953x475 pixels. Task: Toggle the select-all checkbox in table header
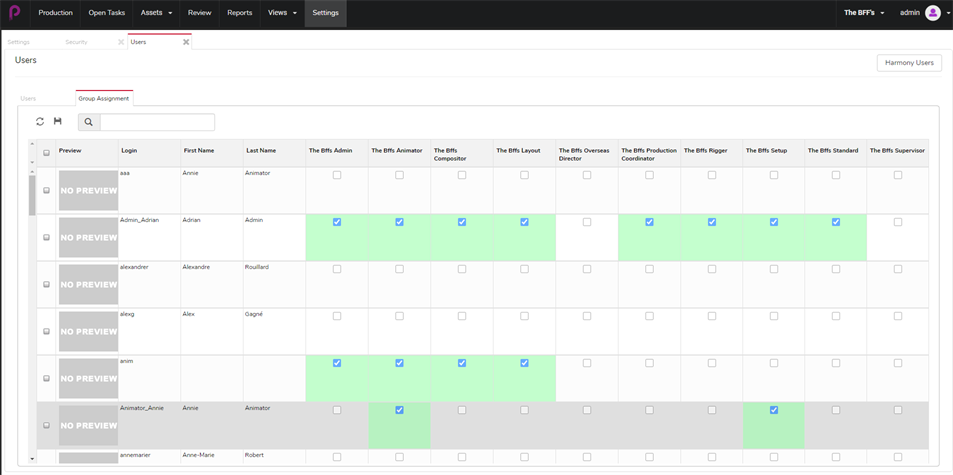(46, 153)
